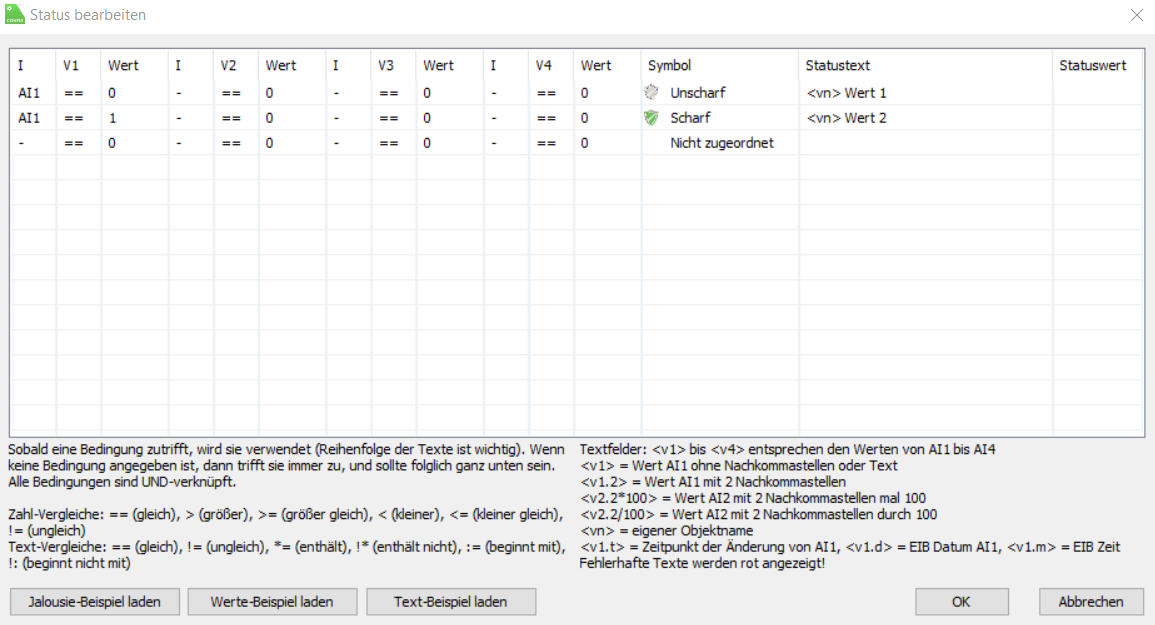Click V2 operator == in the Scharf row

(236, 118)
